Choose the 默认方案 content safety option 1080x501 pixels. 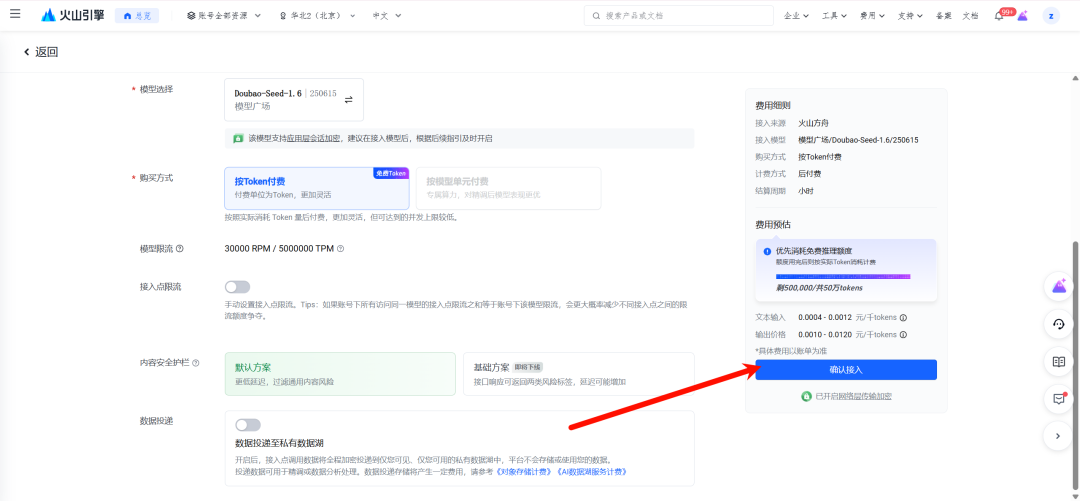coord(340,374)
